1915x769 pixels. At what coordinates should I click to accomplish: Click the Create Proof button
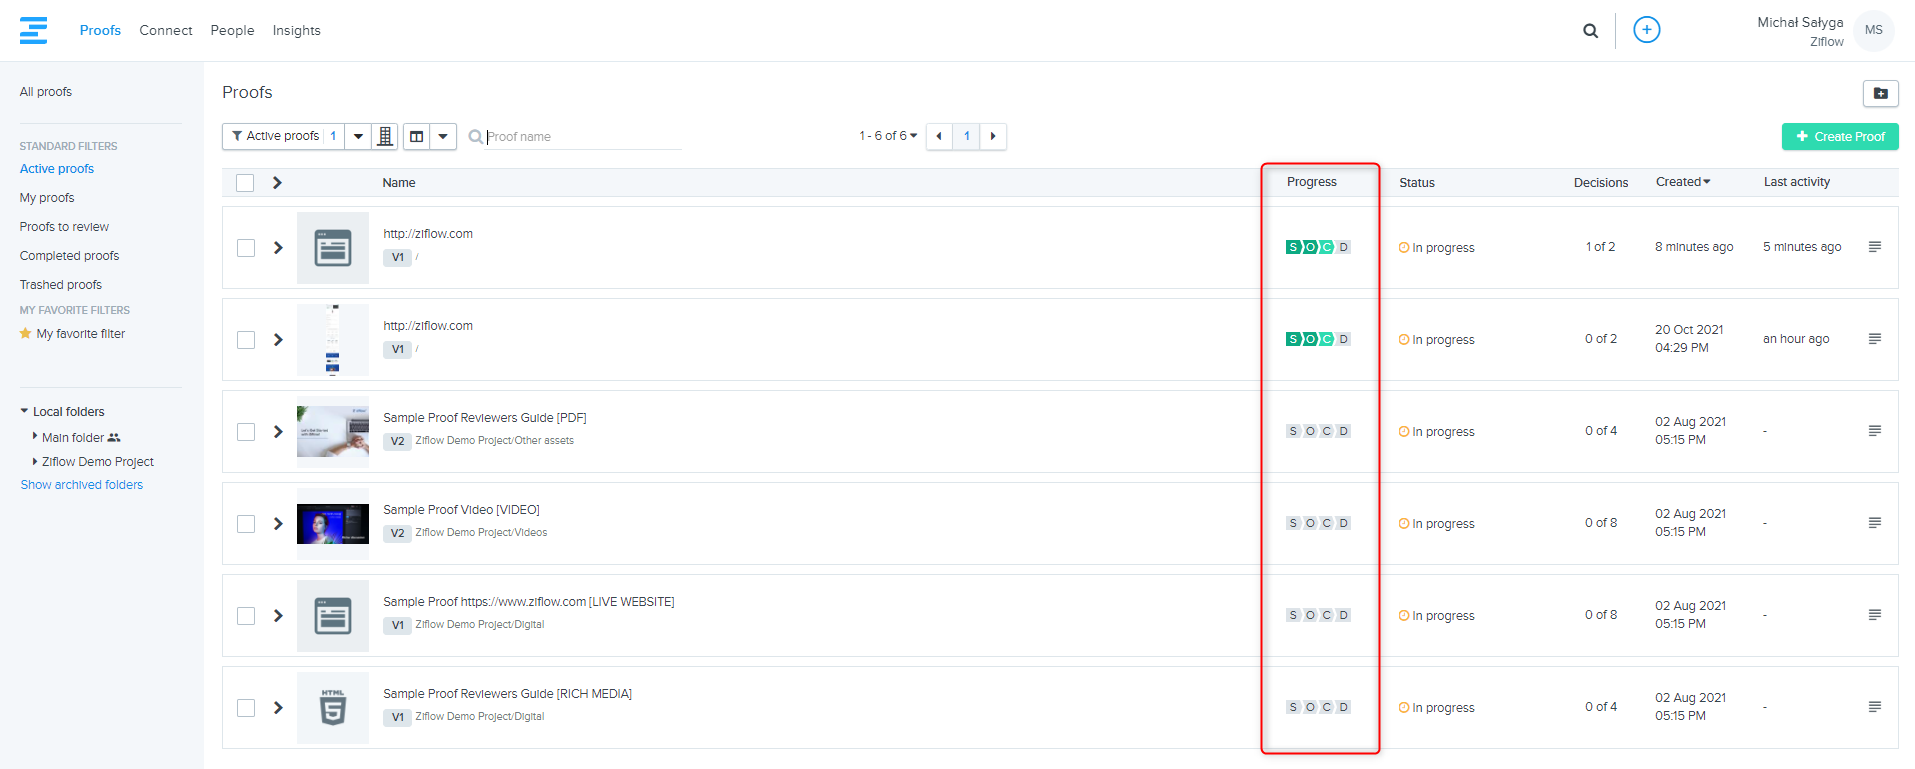(x=1839, y=137)
